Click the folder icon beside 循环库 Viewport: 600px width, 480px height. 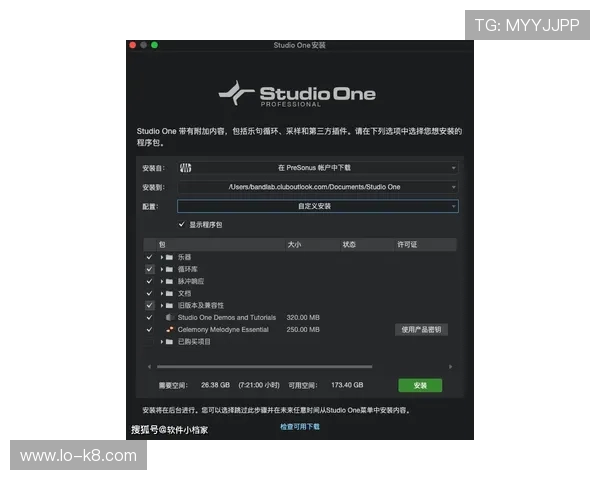click(169, 269)
